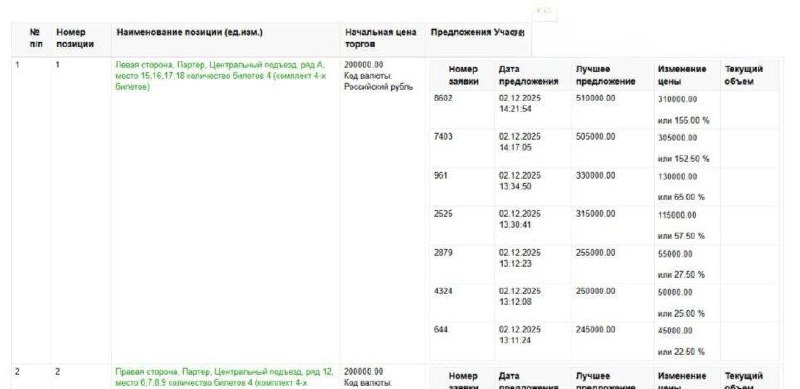The height and width of the screenshot is (389, 800).
Task: Select application number 961
Action: pyautogui.click(x=440, y=175)
